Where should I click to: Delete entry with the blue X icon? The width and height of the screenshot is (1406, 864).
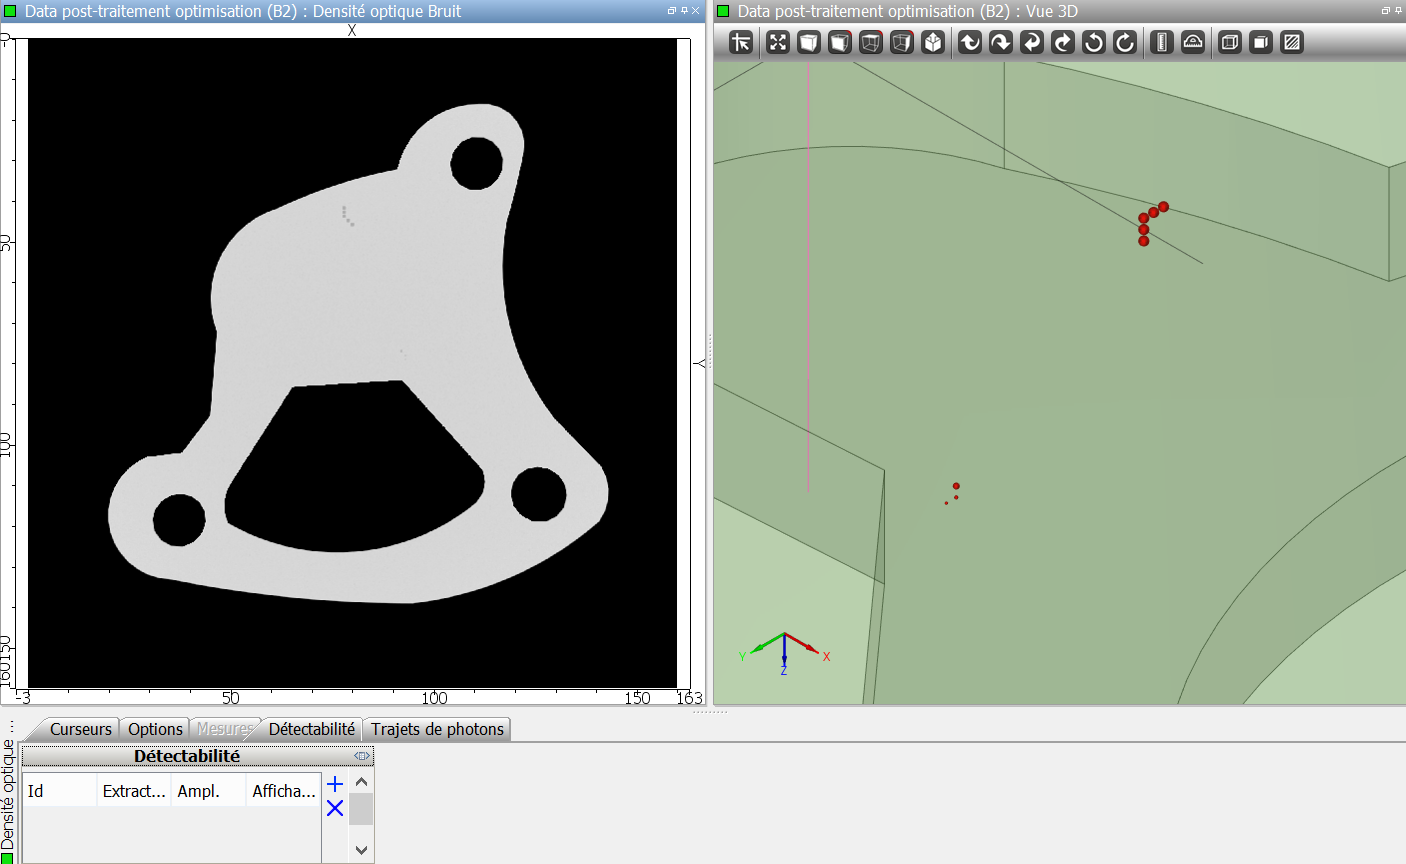tap(335, 808)
